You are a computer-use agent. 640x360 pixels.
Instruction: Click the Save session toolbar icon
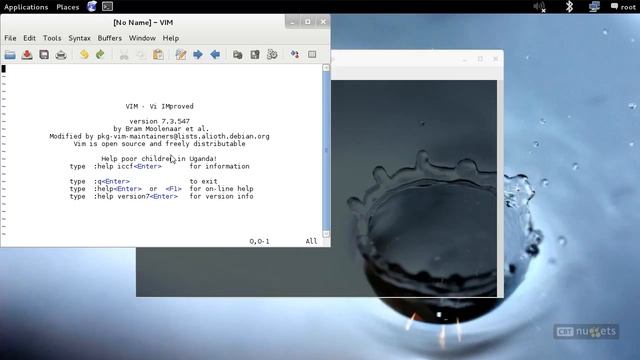[255, 54]
